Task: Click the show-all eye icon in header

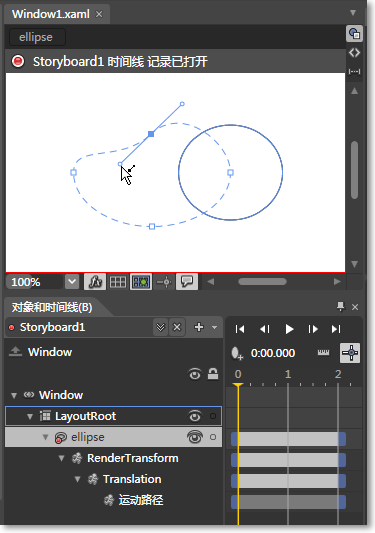Action: tap(195, 374)
